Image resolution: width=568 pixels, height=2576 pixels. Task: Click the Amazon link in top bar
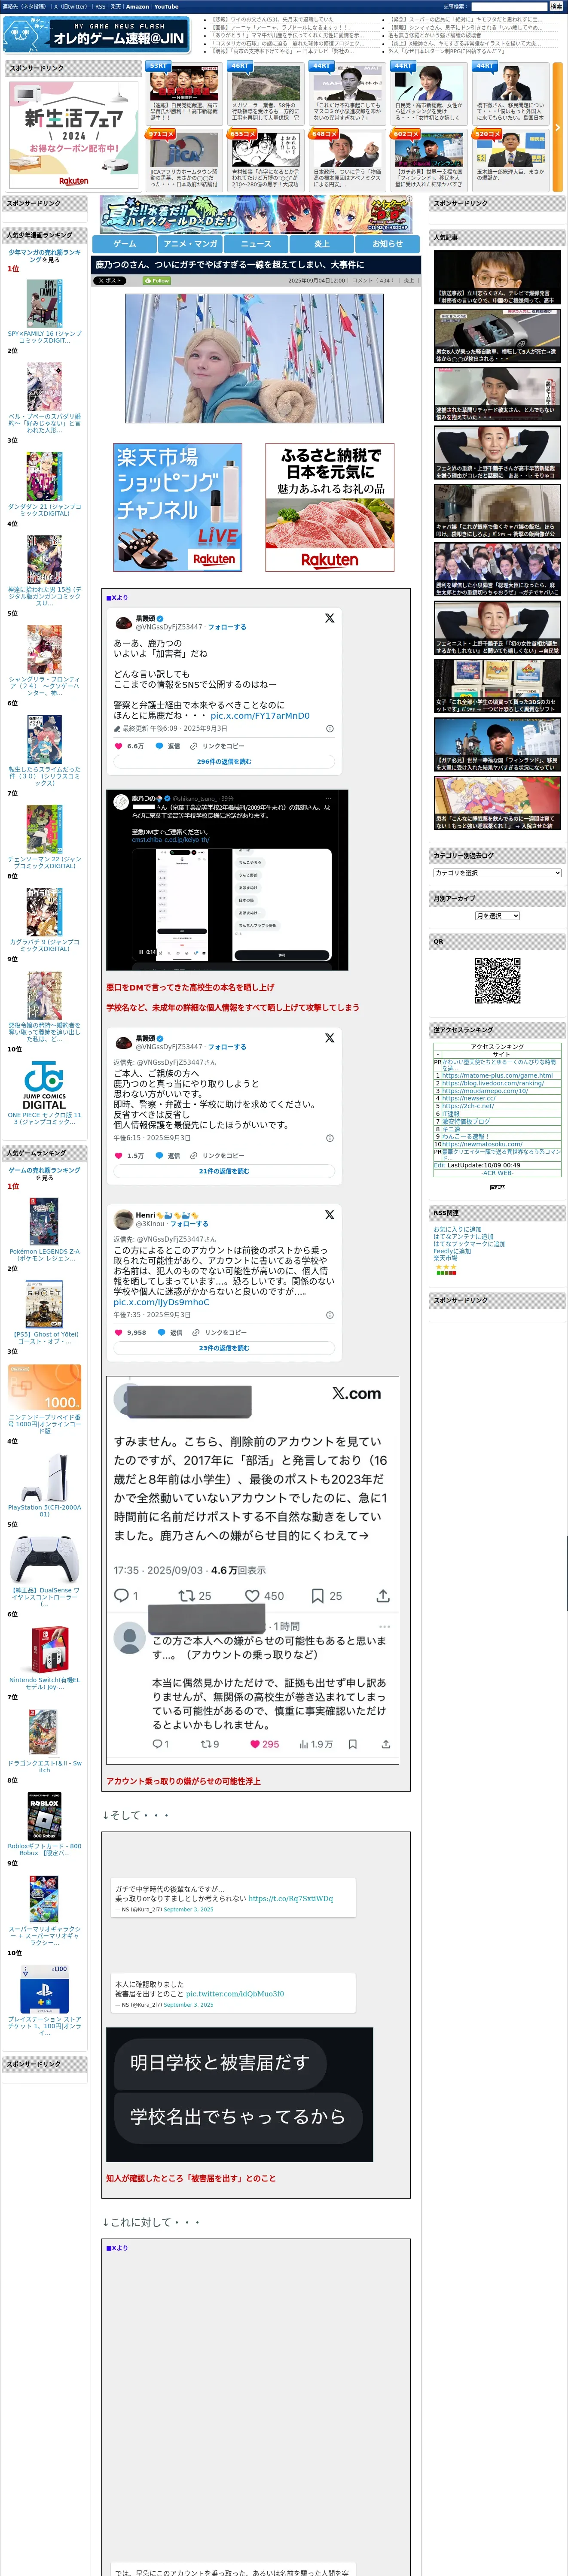pyautogui.click(x=137, y=7)
